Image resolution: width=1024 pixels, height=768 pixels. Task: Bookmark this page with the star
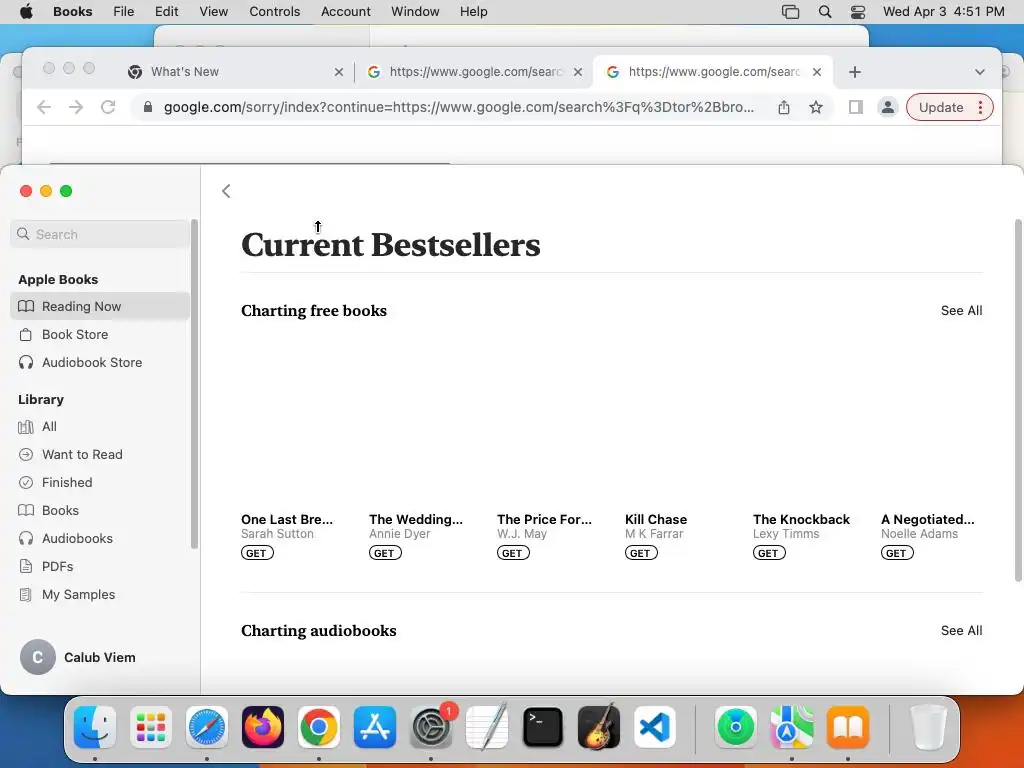pos(816,107)
